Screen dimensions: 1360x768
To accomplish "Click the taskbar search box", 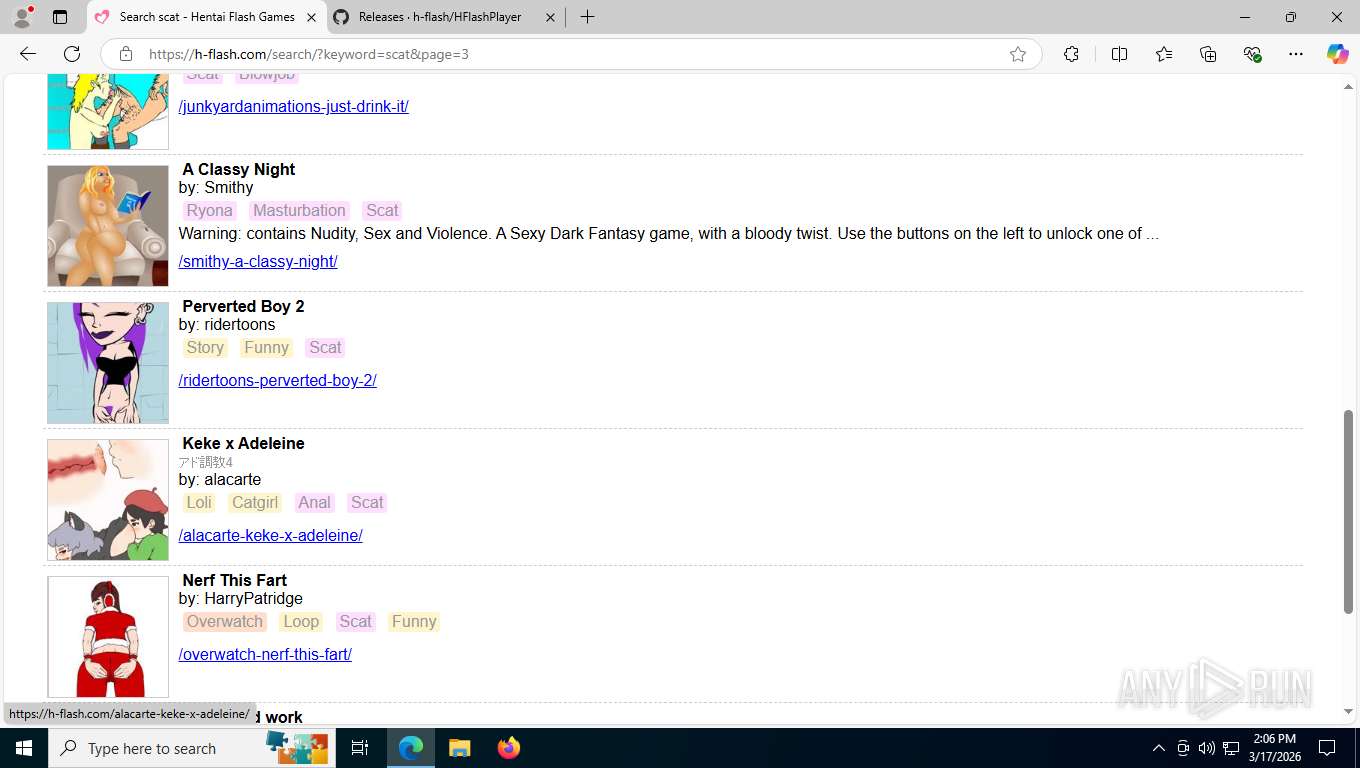I will (192, 748).
